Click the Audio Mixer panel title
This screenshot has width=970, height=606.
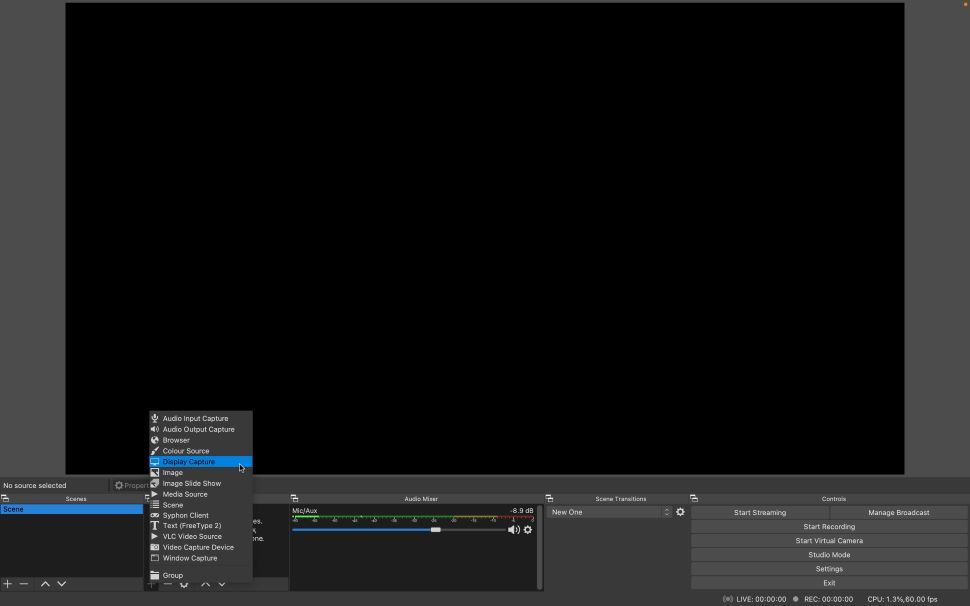(421, 499)
